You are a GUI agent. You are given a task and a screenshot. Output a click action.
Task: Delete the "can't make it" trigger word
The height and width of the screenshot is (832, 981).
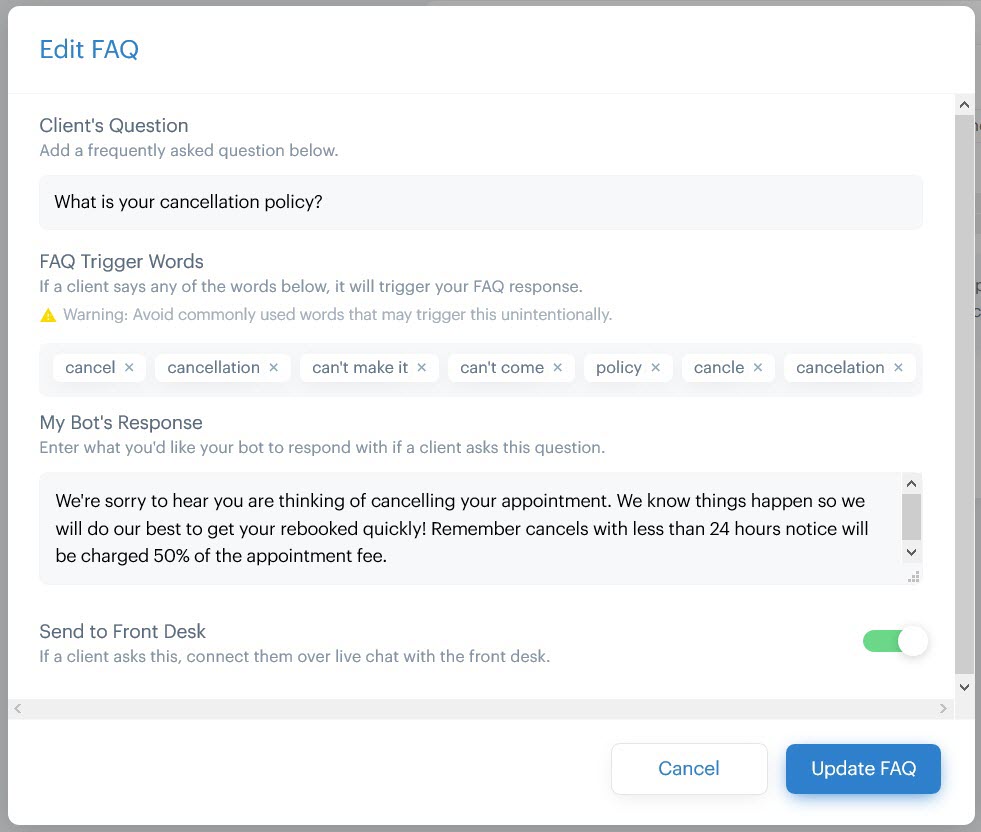[x=422, y=367]
